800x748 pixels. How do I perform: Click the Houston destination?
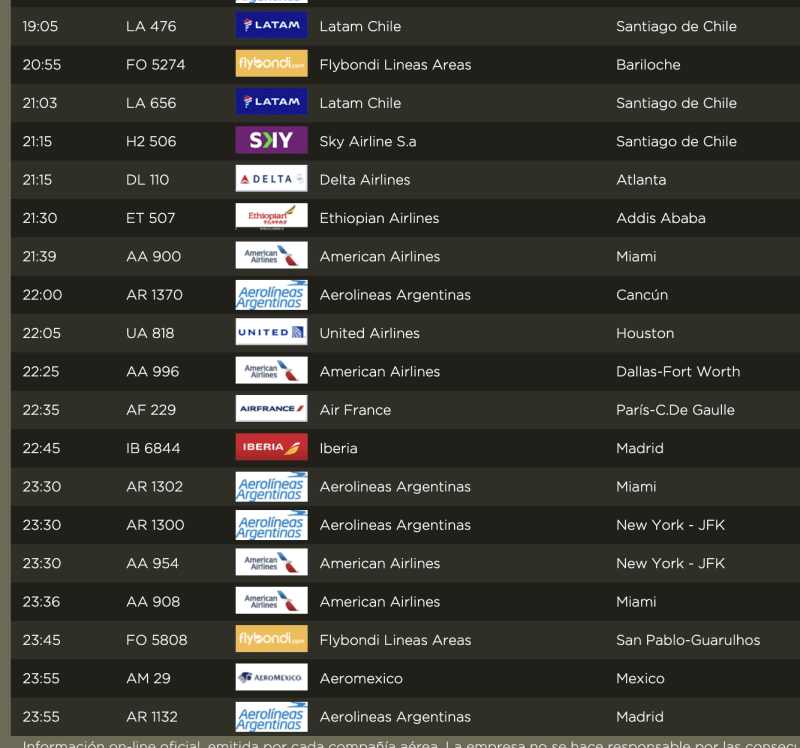(x=645, y=333)
